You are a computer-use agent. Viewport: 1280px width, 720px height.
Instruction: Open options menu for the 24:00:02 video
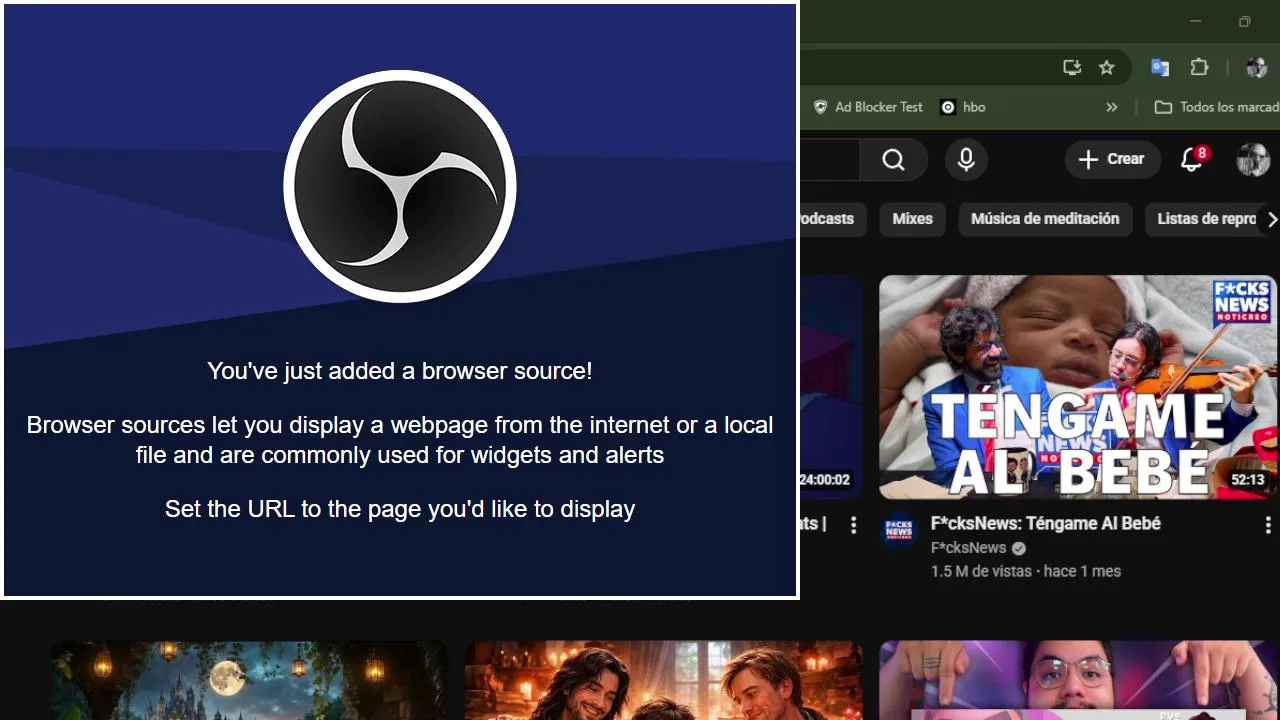[x=853, y=525]
